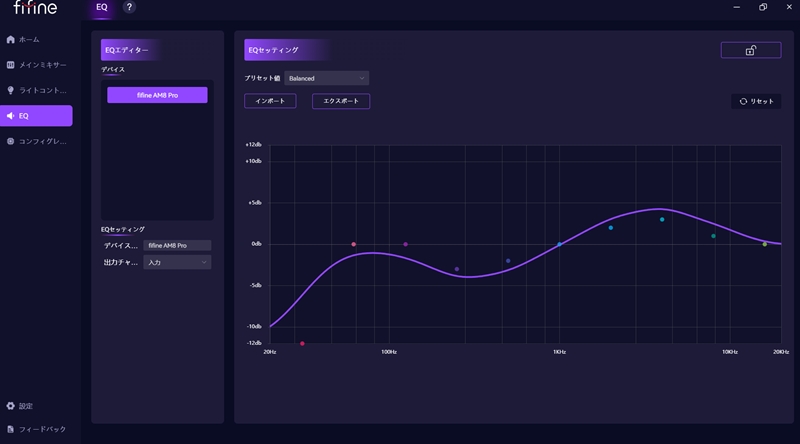This screenshot has width=800, height=444.
Task: Click the エクスポート export button
Action: pyautogui.click(x=341, y=101)
